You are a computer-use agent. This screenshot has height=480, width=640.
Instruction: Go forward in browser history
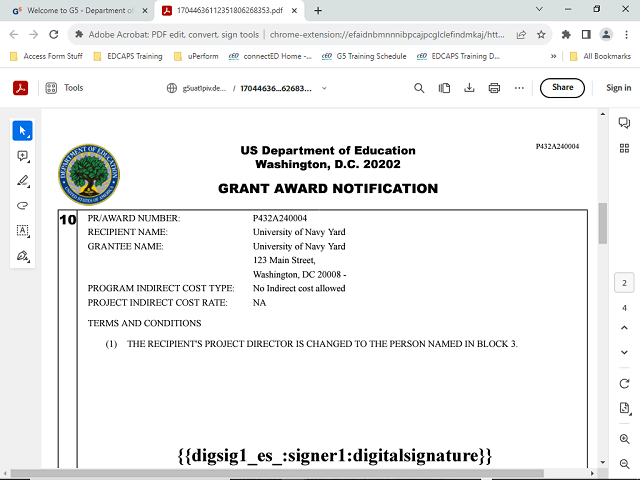tap(33, 35)
